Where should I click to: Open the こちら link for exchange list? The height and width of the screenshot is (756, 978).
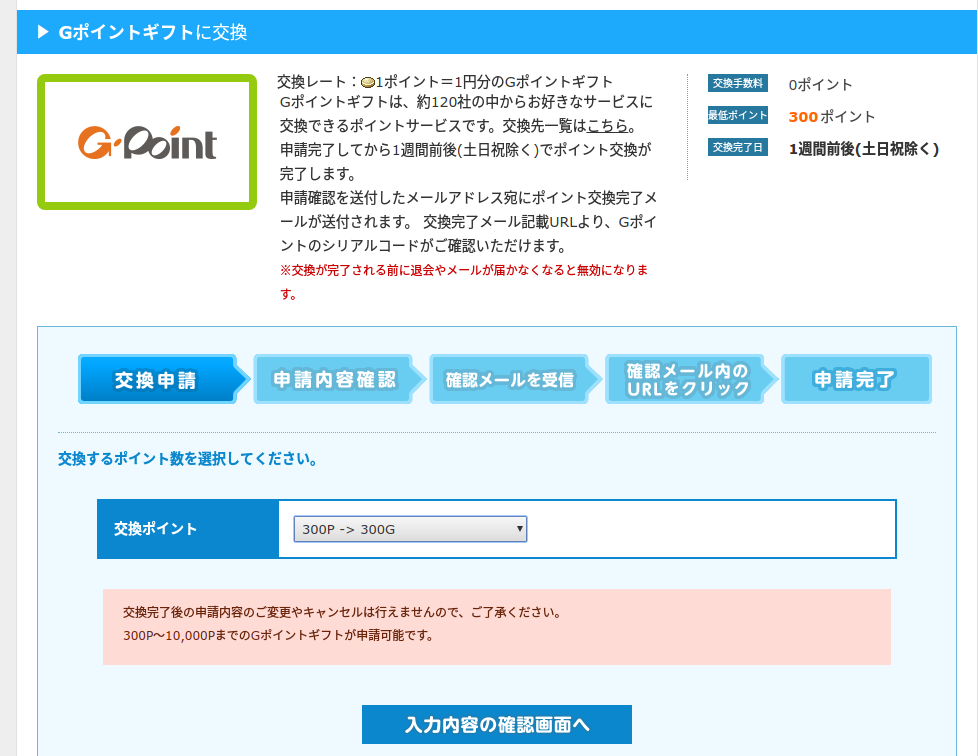606,126
